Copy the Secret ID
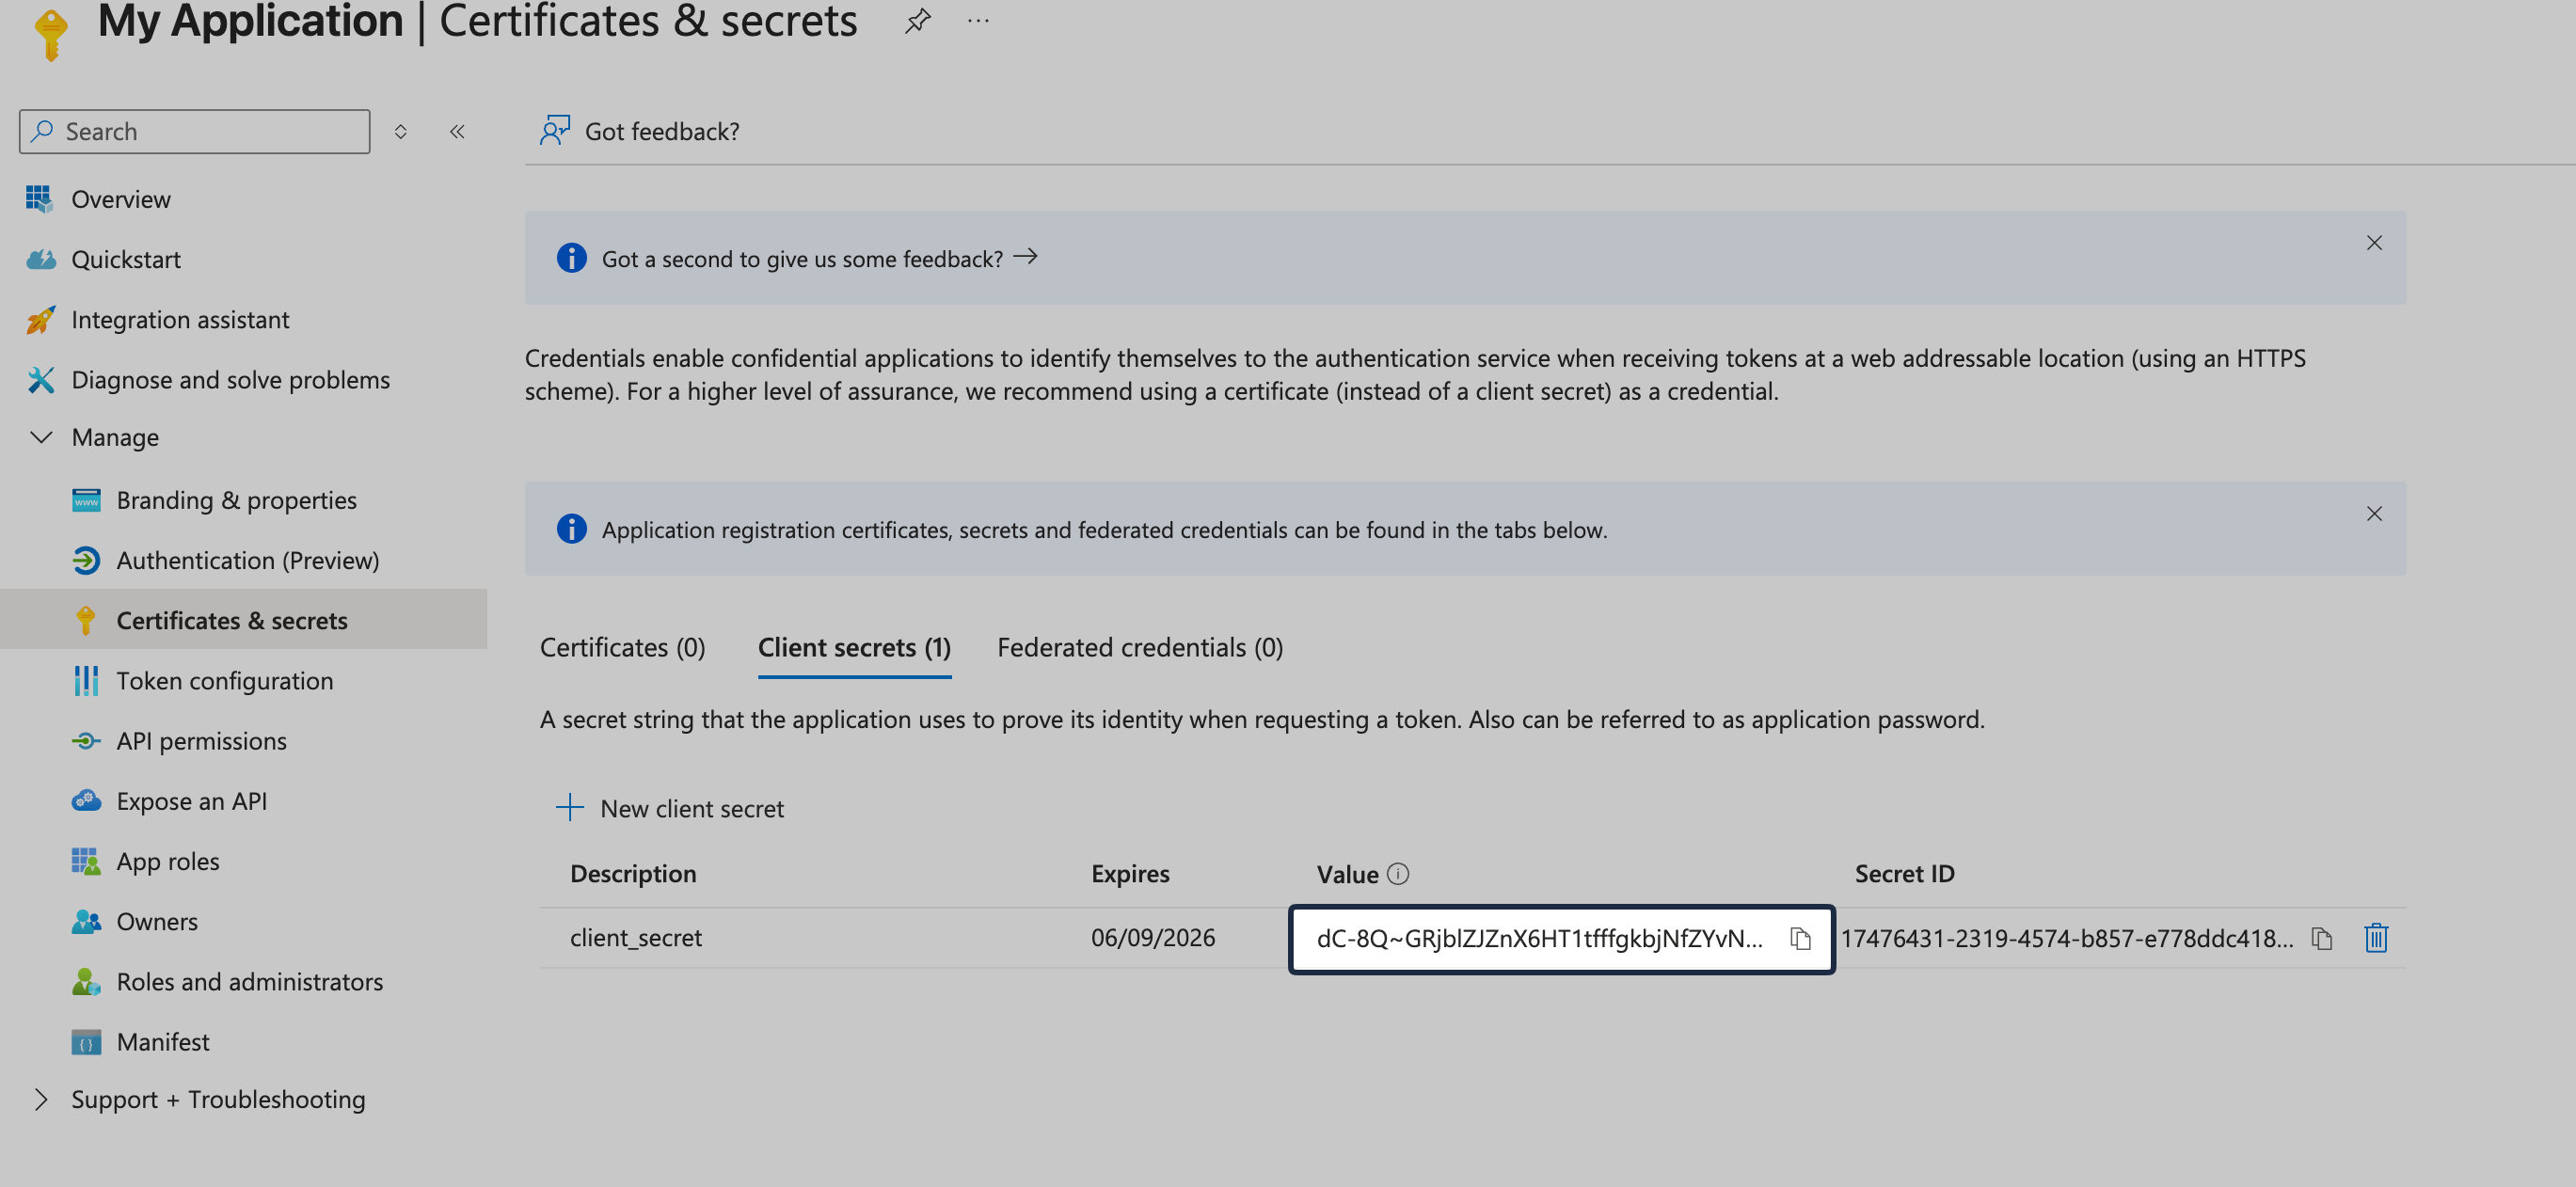 pyautogui.click(x=2323, y=938)
